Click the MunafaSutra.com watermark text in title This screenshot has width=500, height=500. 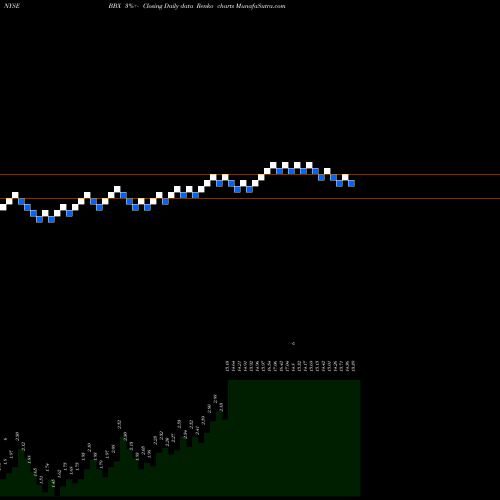[x=260, y=6]
